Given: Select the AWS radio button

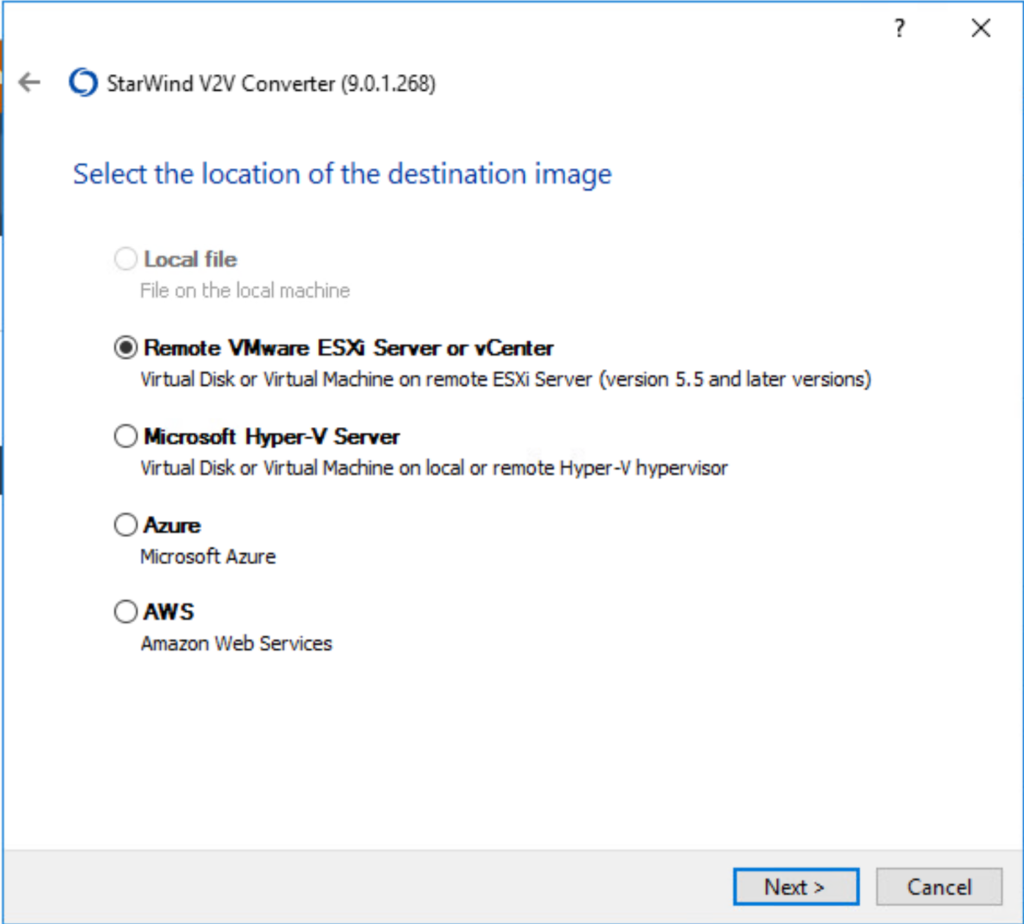Looking at the screenshot, I should point(125,612).
